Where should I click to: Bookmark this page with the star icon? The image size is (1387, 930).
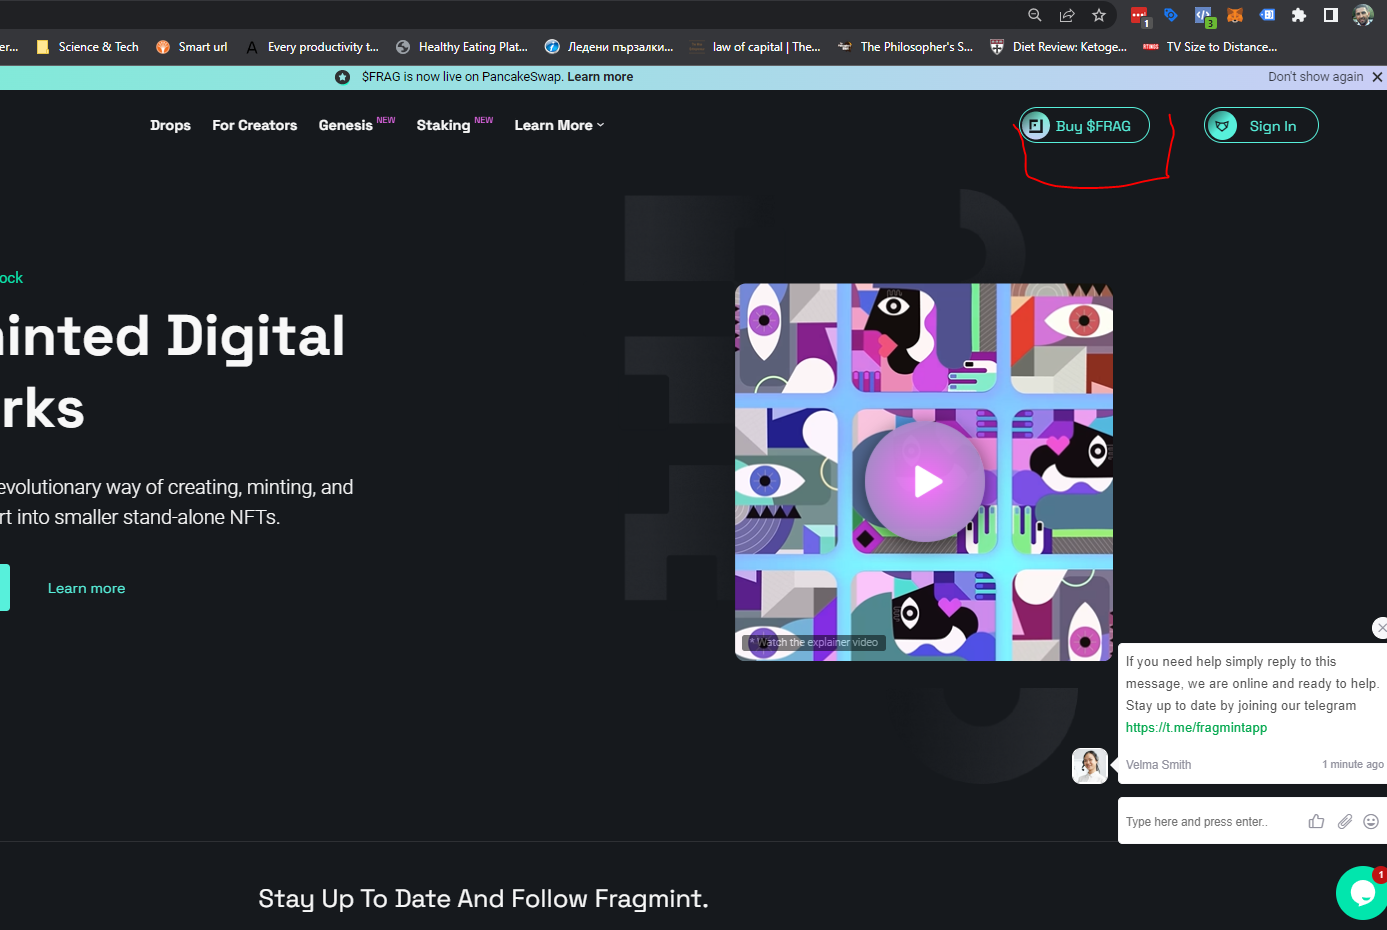(1099, 15)
